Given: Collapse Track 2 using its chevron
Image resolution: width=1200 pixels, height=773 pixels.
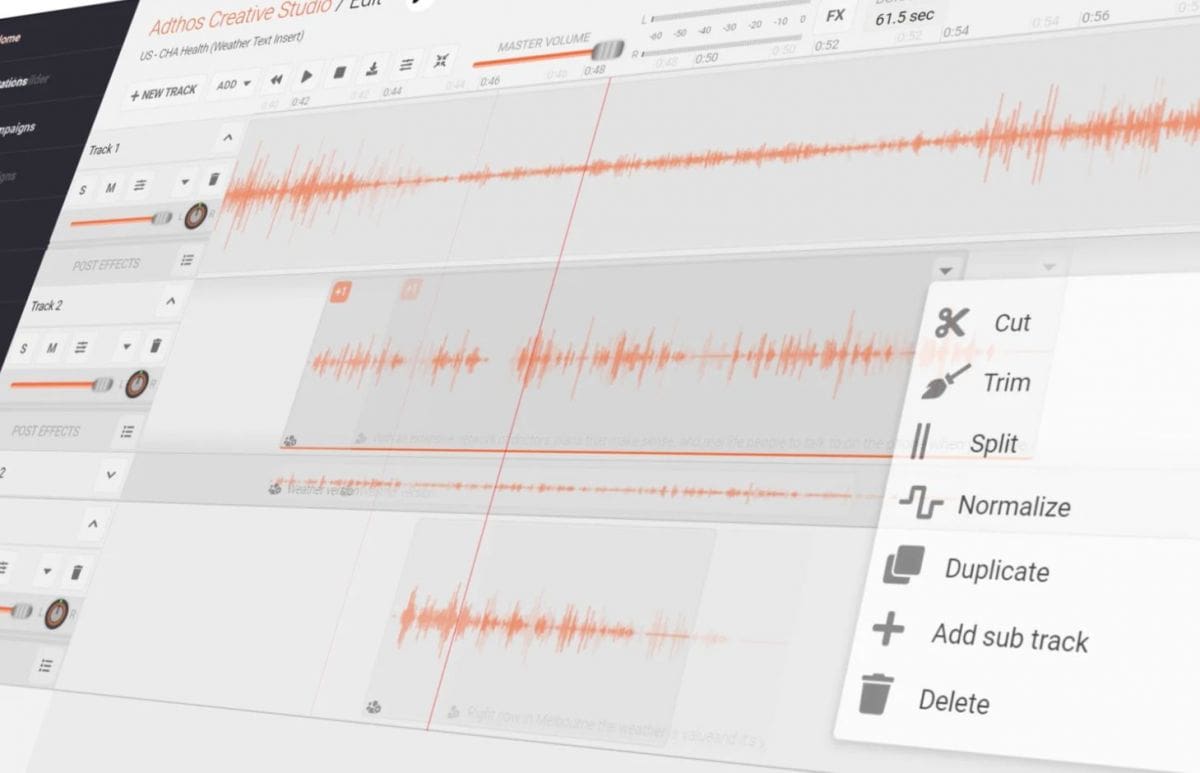Looking at the screenshot, I should point(171,301).
